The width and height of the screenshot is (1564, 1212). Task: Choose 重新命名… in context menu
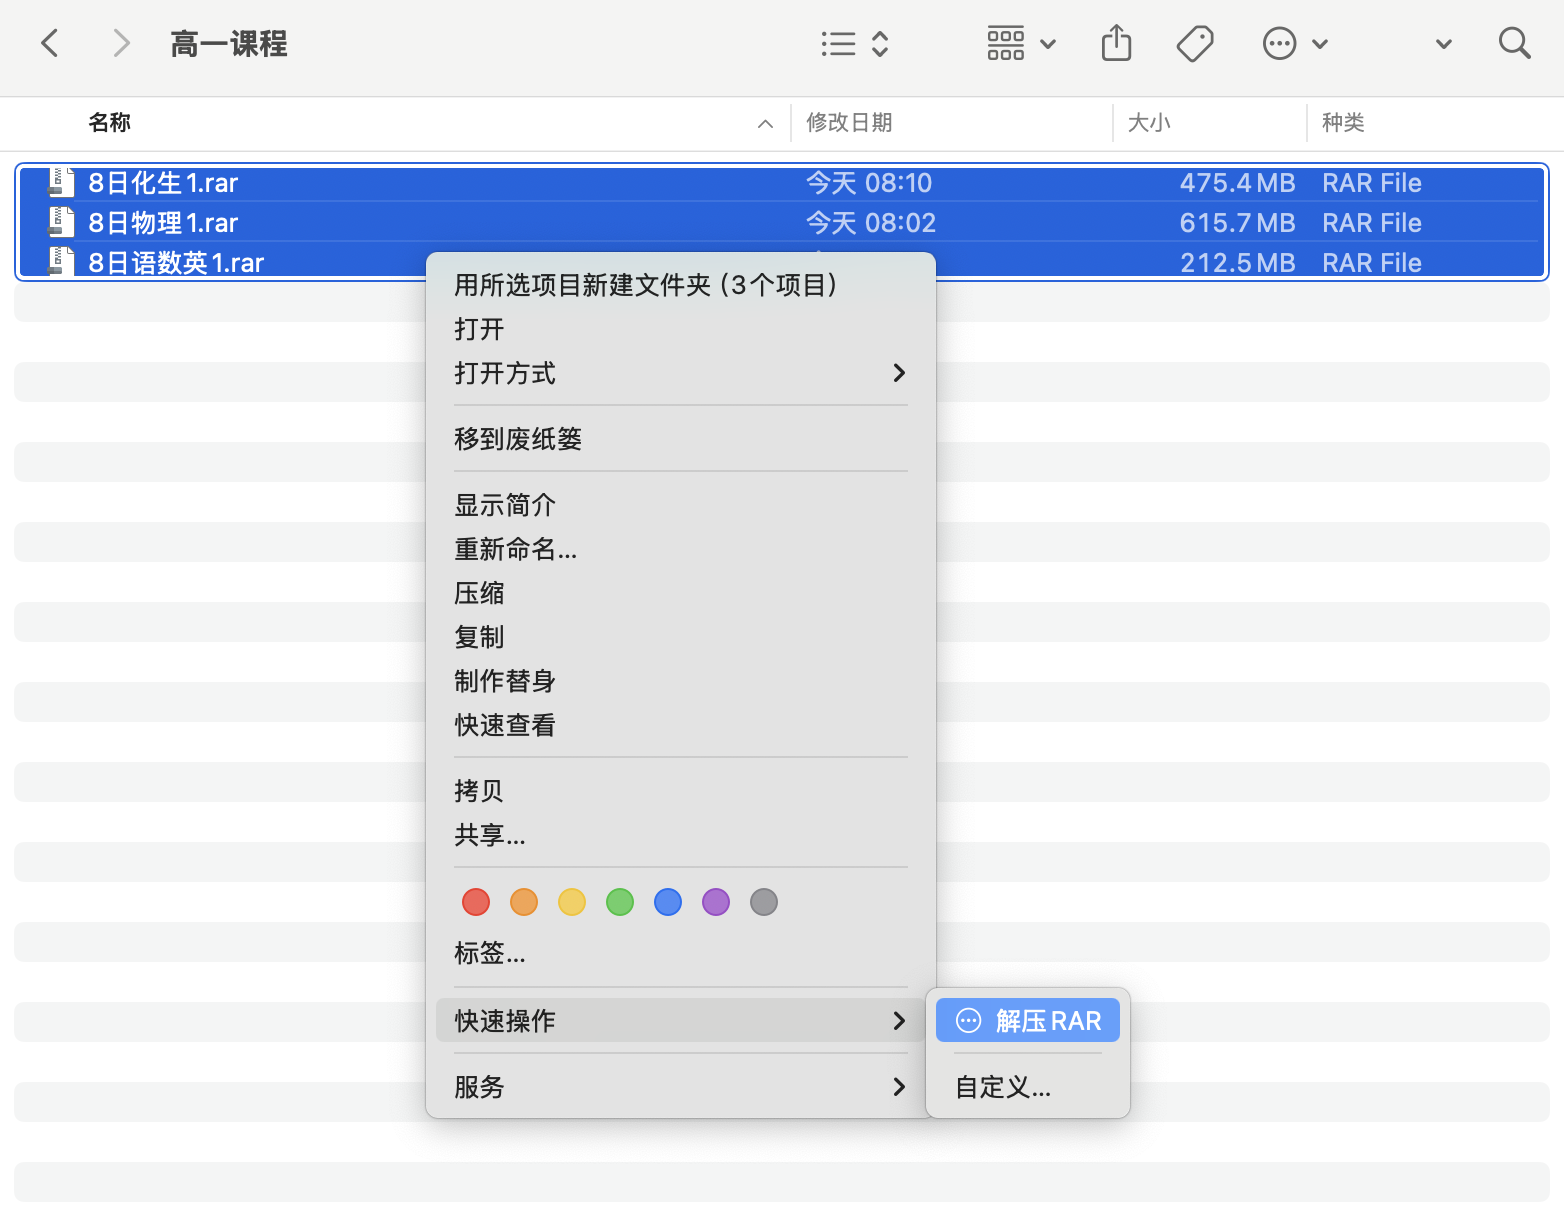(x=515, y=549)
